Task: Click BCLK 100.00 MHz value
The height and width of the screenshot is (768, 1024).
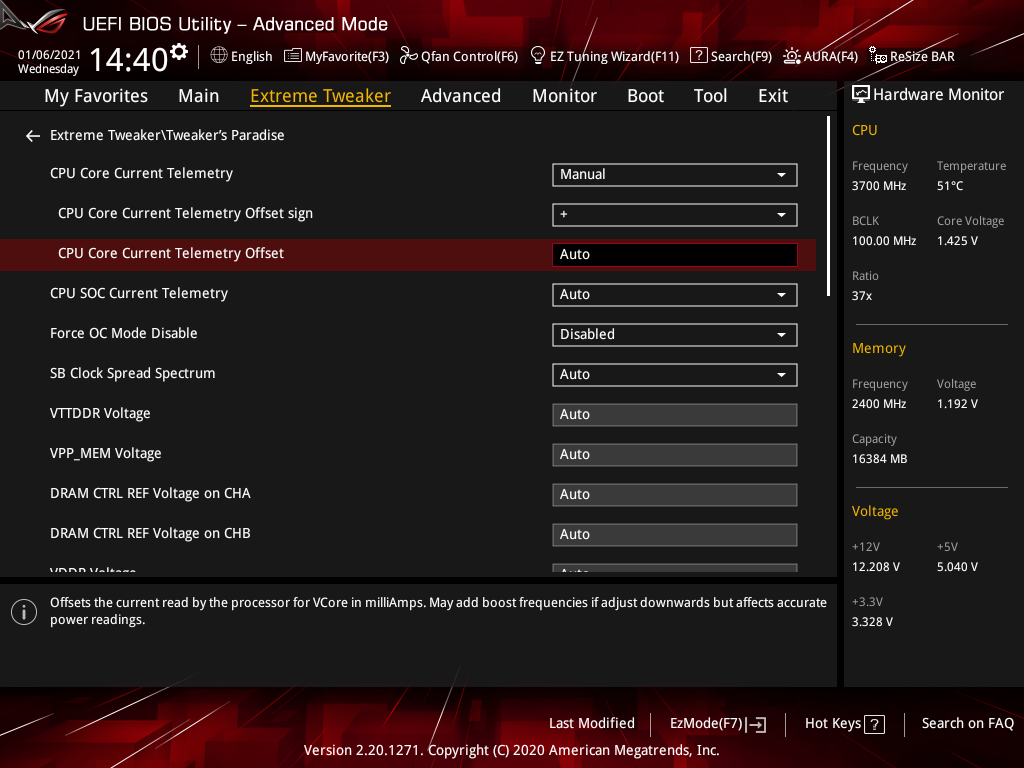Action: coord(884,241)
